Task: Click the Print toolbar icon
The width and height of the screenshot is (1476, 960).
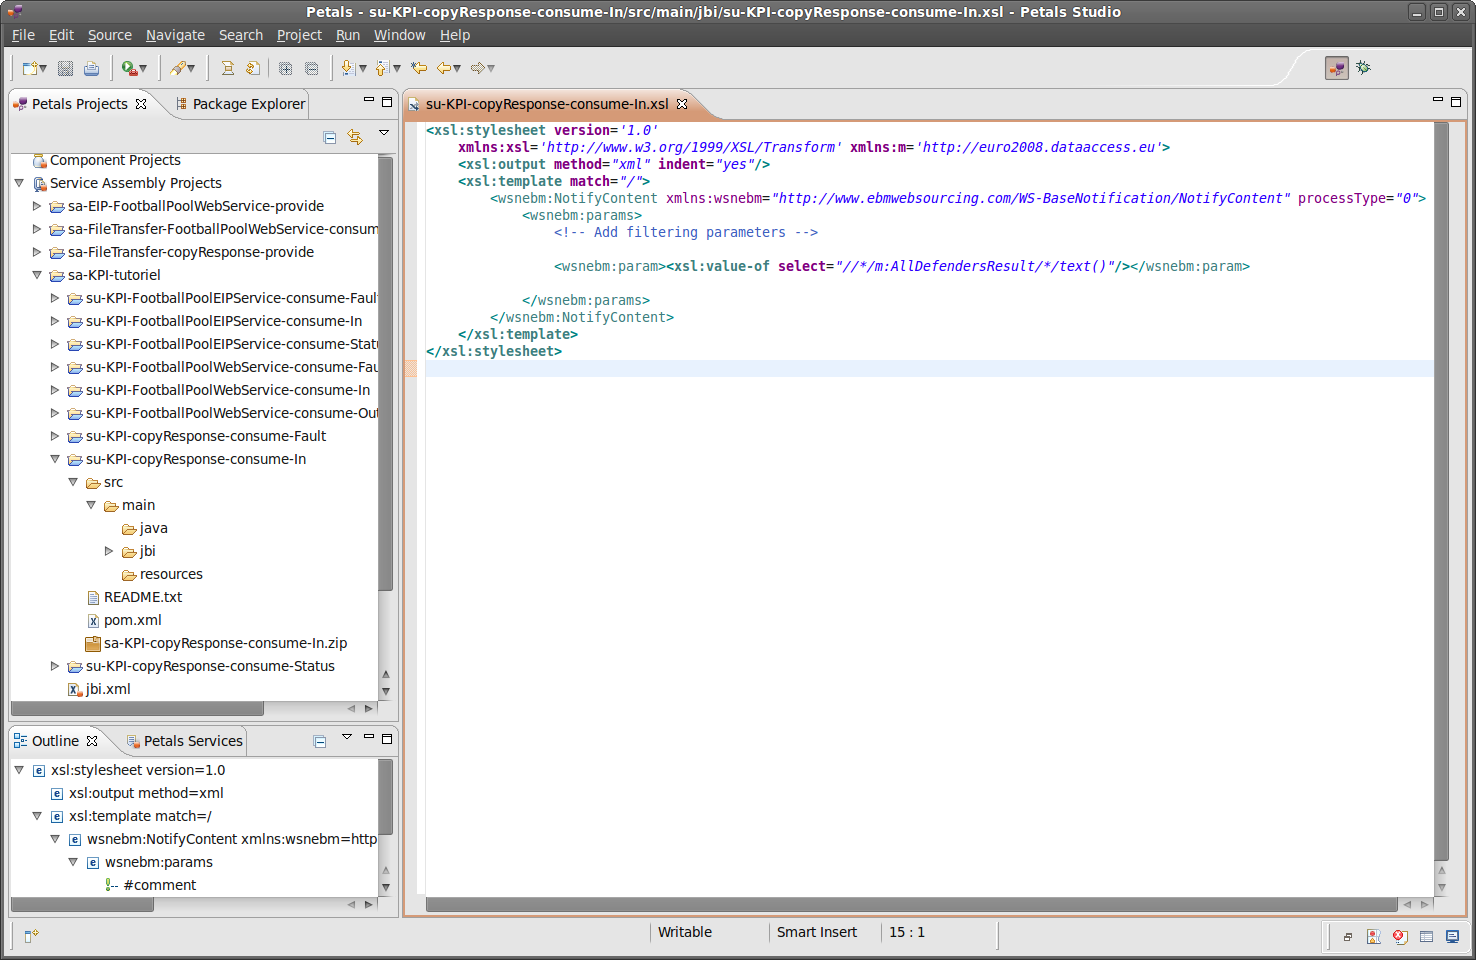Action: pyautogui.click(x=91, y=68)
